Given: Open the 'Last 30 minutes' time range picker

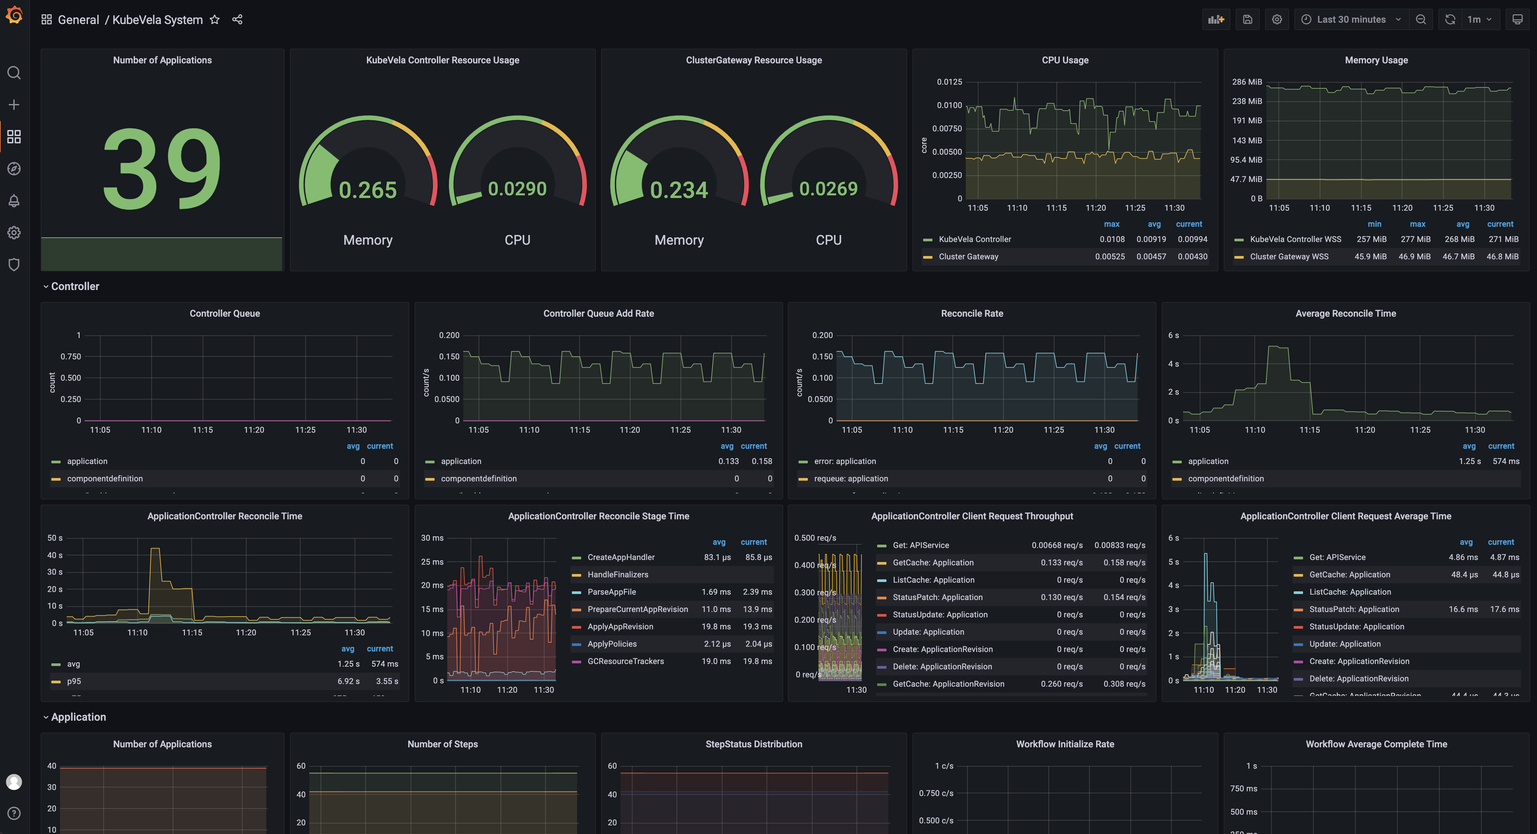Looking at the screenshot, I should pyautogui.click(x=1350, y=20).
